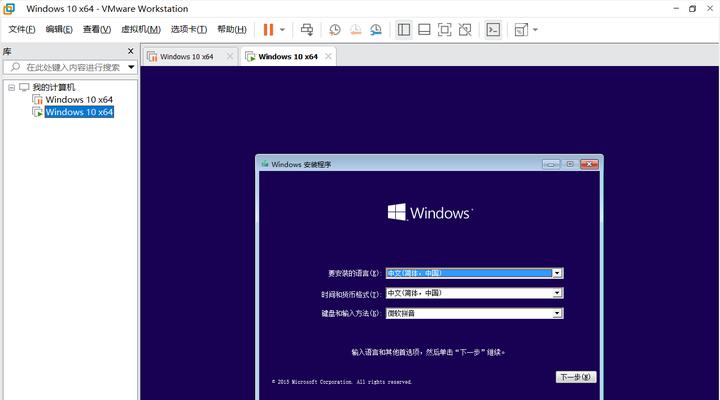Collapse the 我的计算机 tree node

pos(11,87)
